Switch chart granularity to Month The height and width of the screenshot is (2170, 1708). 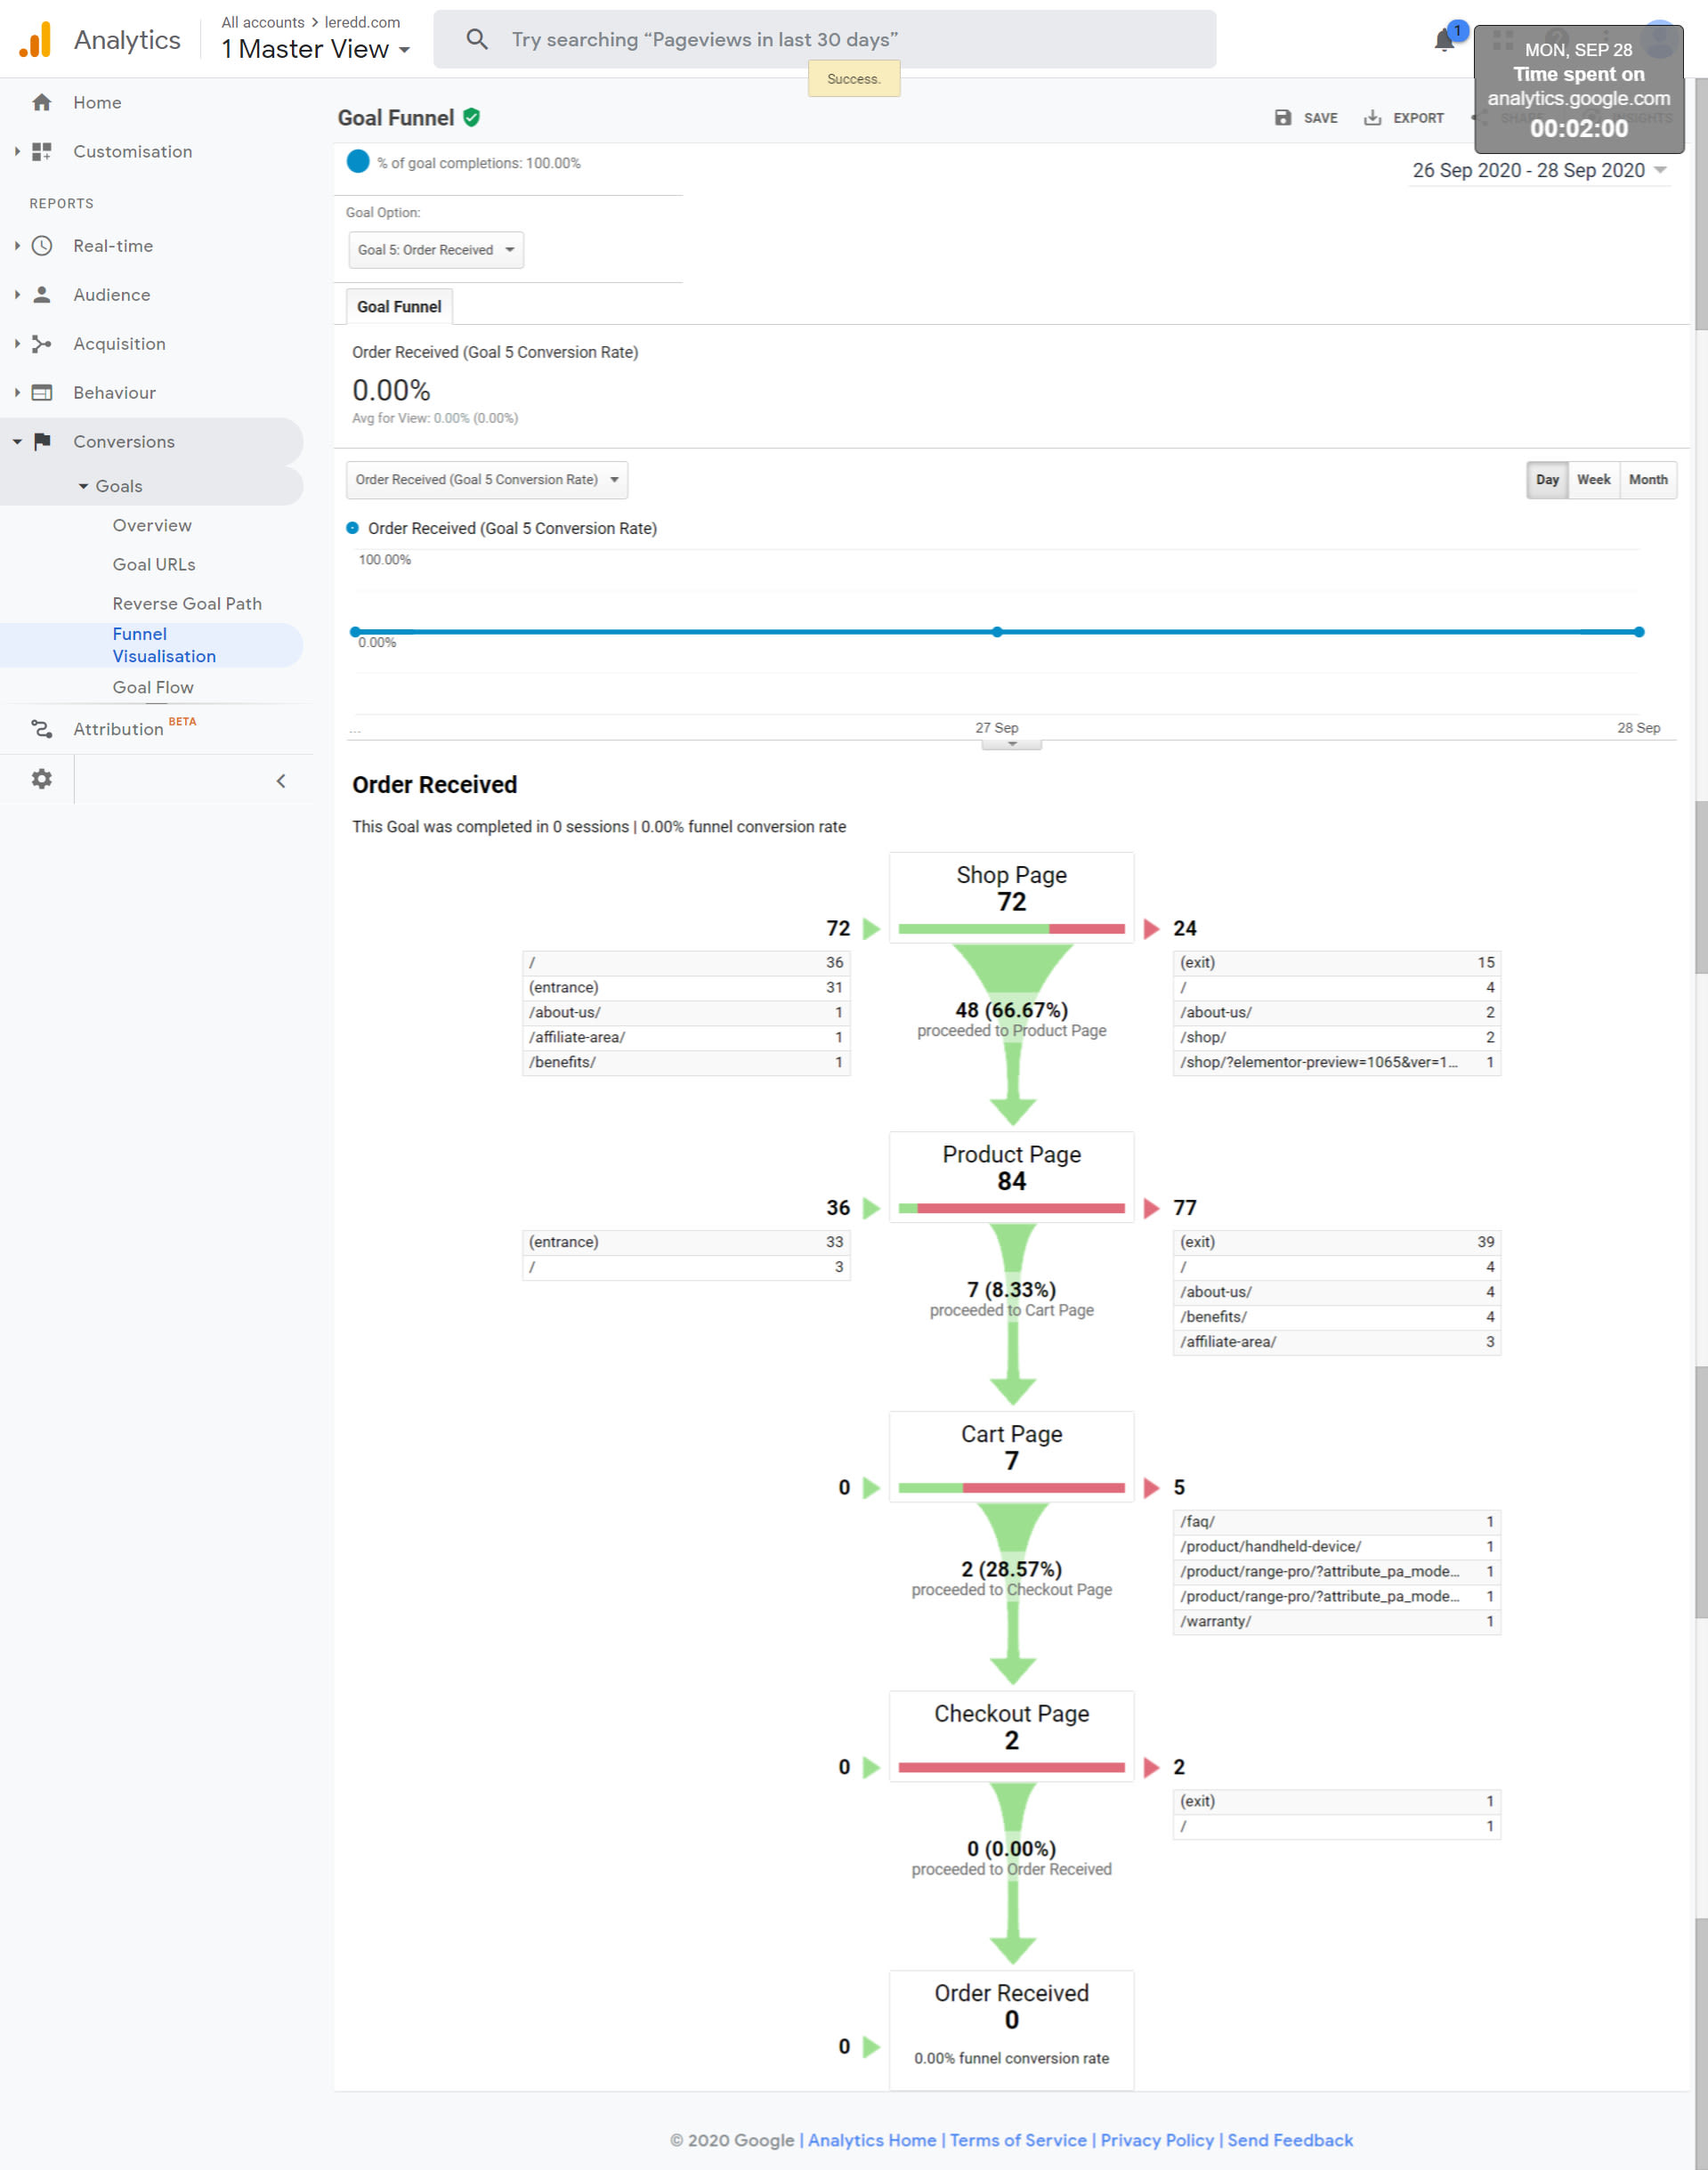pyautogui.click(x=1647, y=480)
